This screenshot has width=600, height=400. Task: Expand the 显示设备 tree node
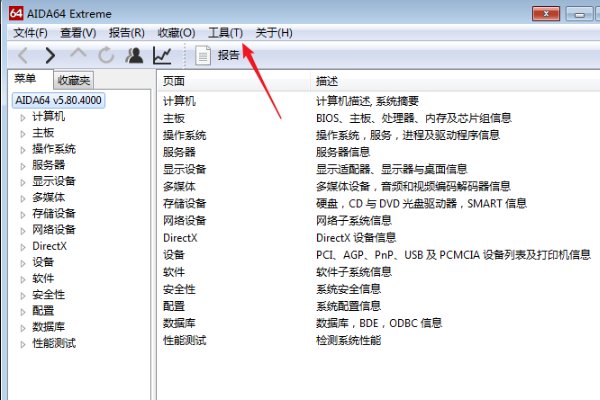(x=23, y=182)
